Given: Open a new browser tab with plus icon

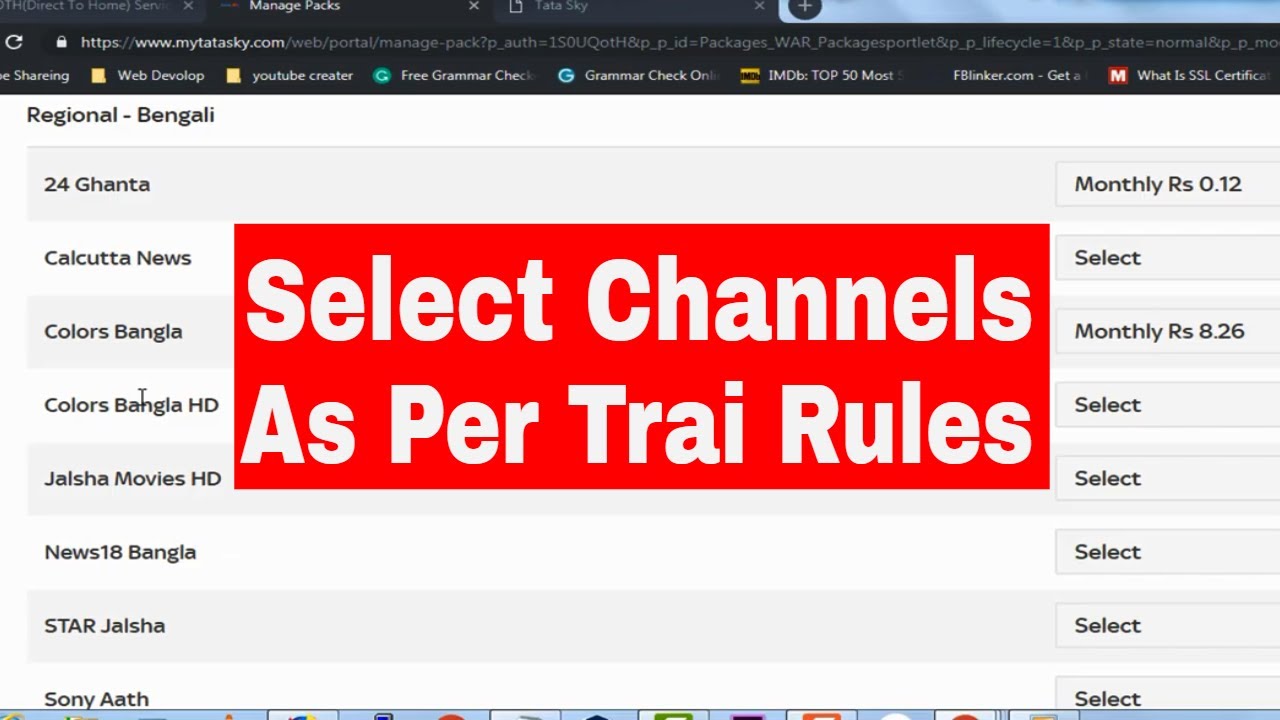Looking at the screenshot, I should point(805,7).
